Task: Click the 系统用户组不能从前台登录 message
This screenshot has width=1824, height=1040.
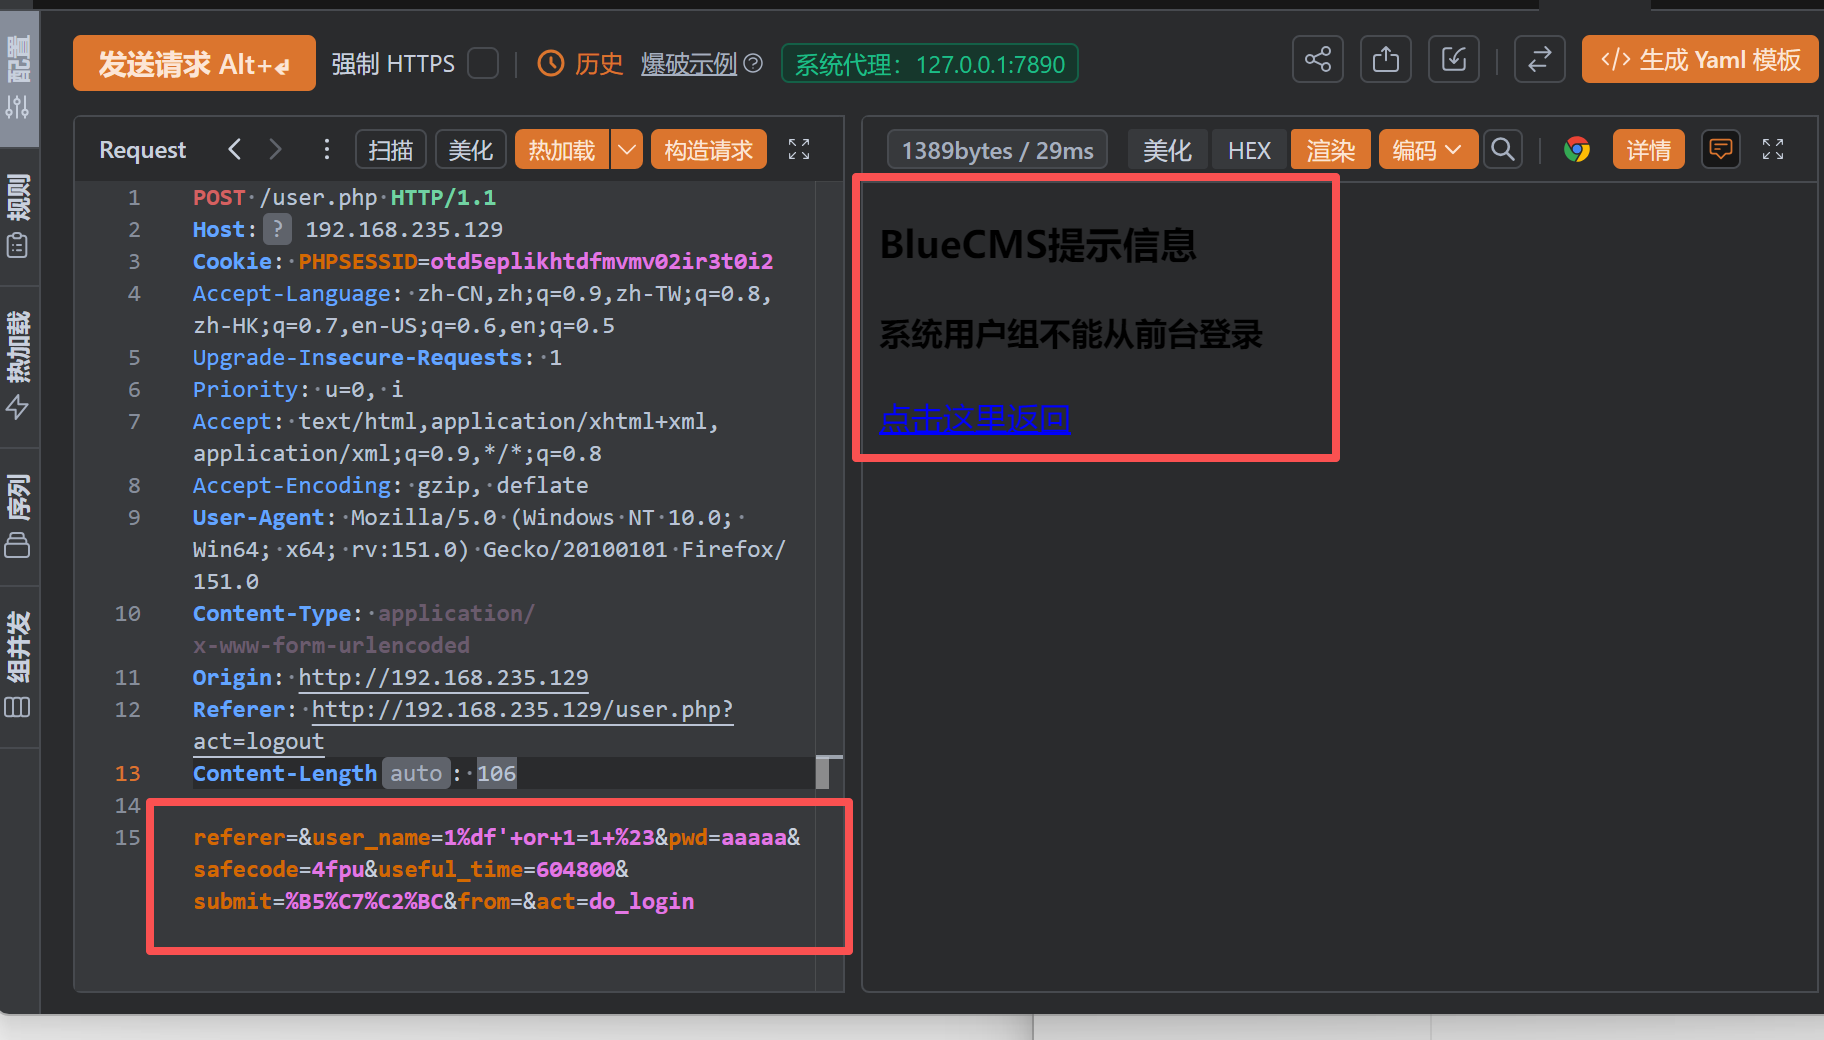Action: coord(1071,334)
